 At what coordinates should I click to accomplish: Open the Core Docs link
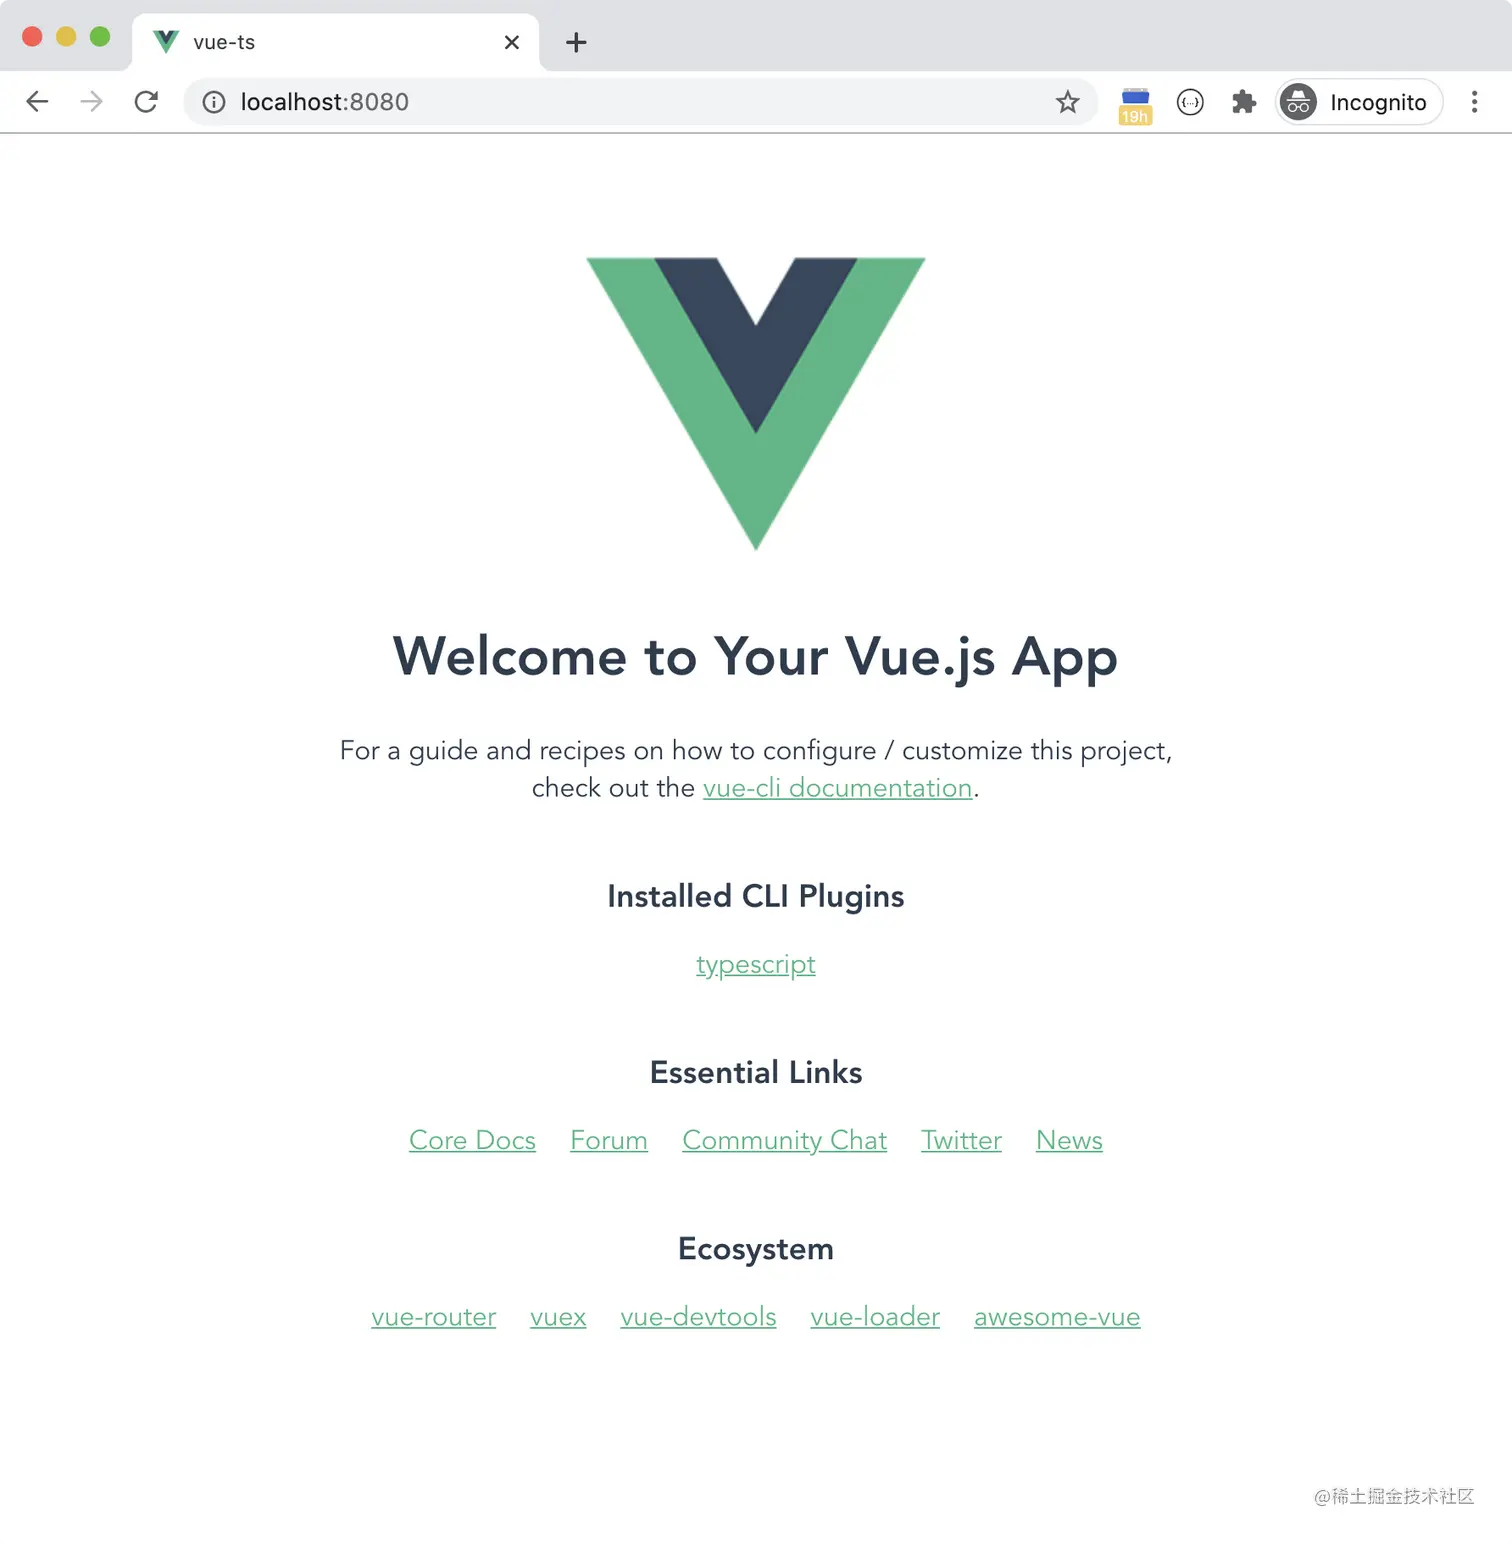(472, 1140)
